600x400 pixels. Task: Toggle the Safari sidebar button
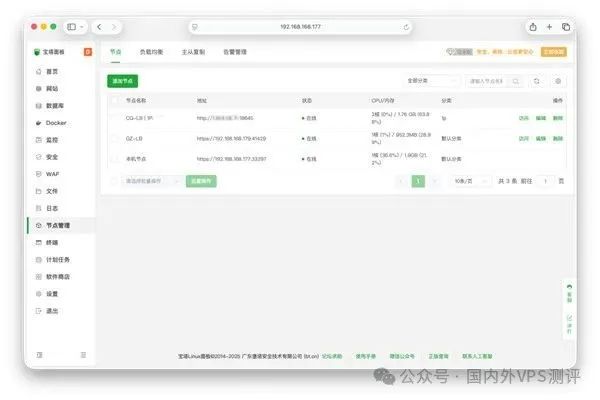[71, 27]
